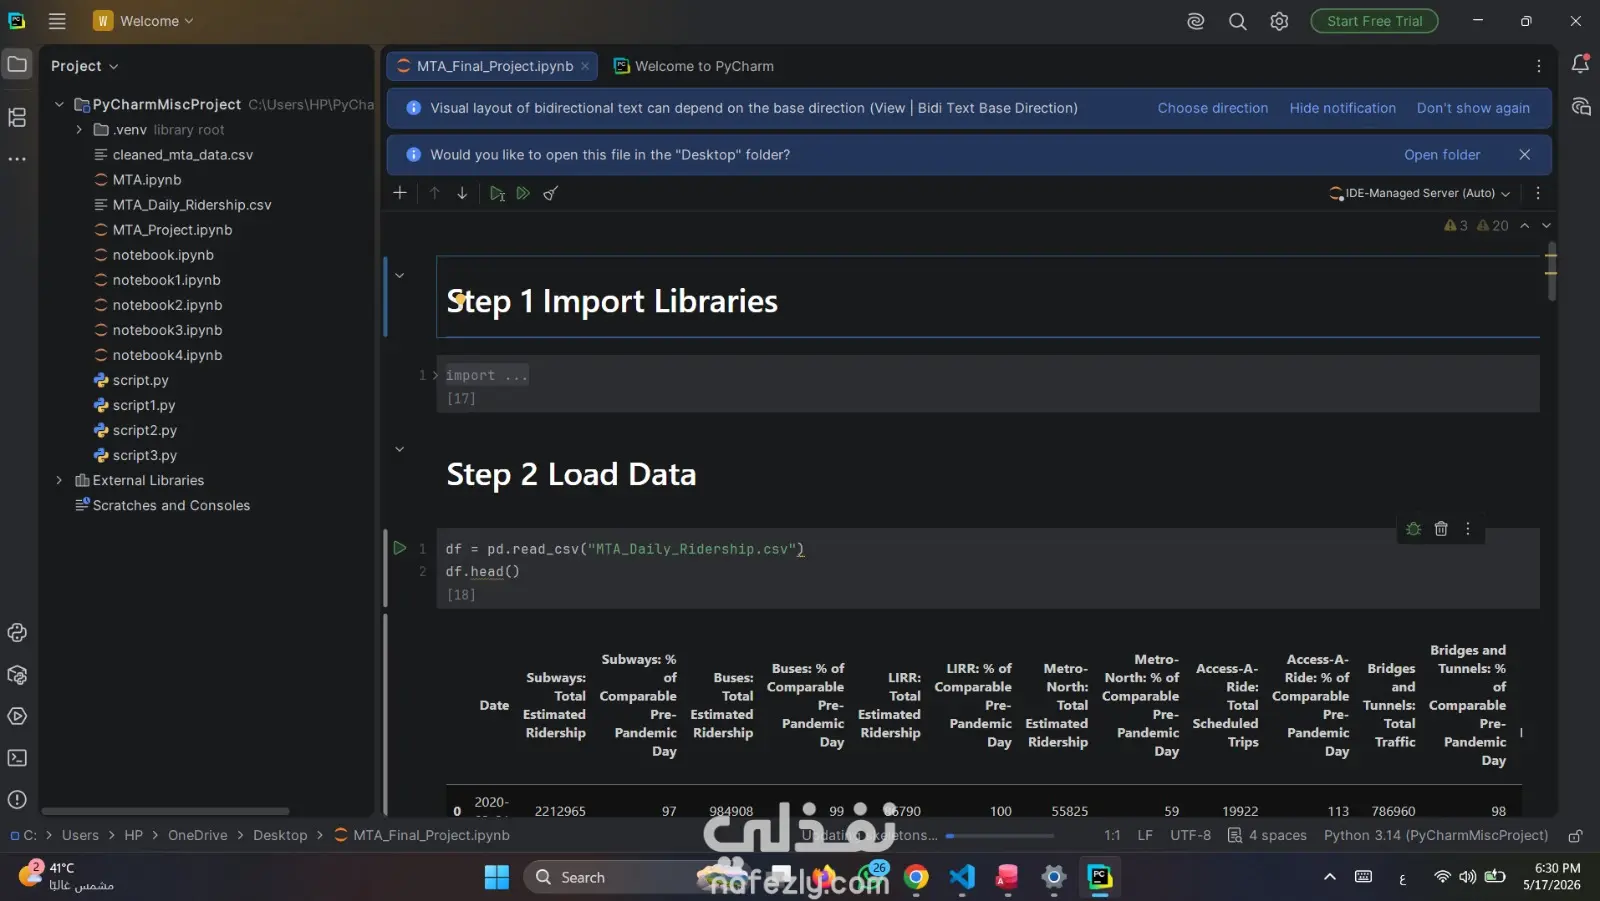
Task: Click Hide notification link
Action: pyautogui.click(x=1343, y=108)
